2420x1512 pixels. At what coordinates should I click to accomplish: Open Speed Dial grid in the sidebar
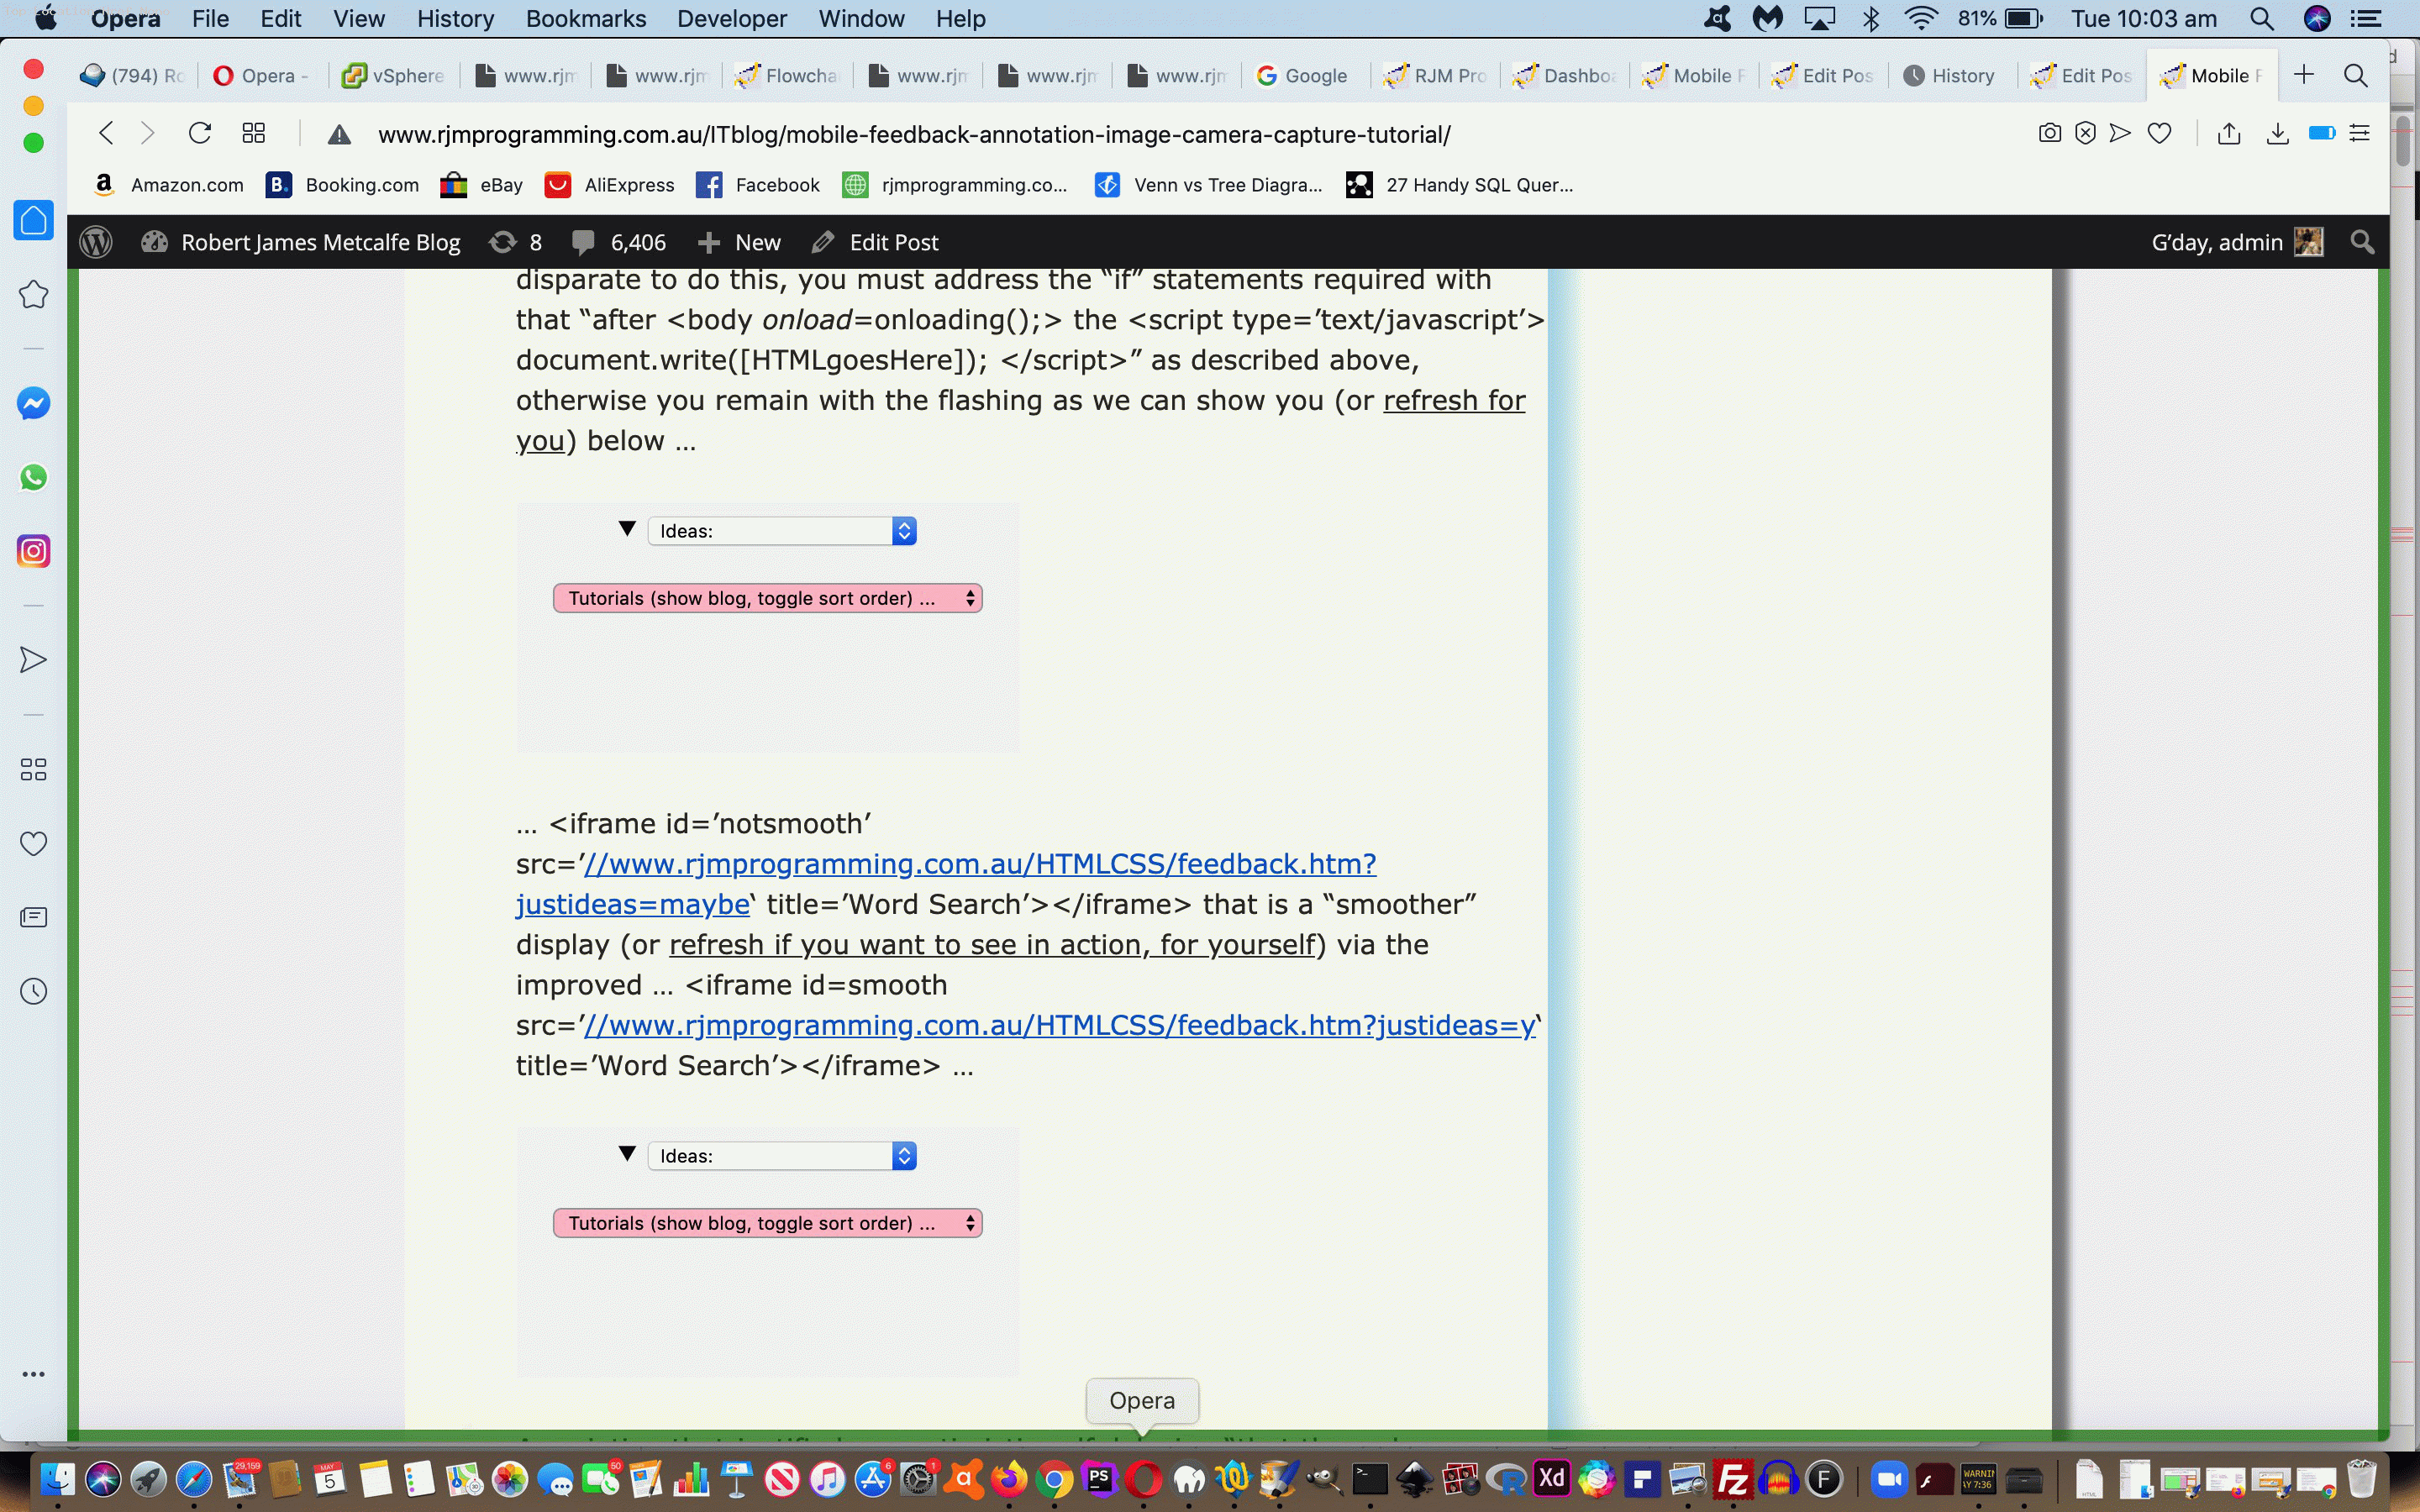(33, 769)
